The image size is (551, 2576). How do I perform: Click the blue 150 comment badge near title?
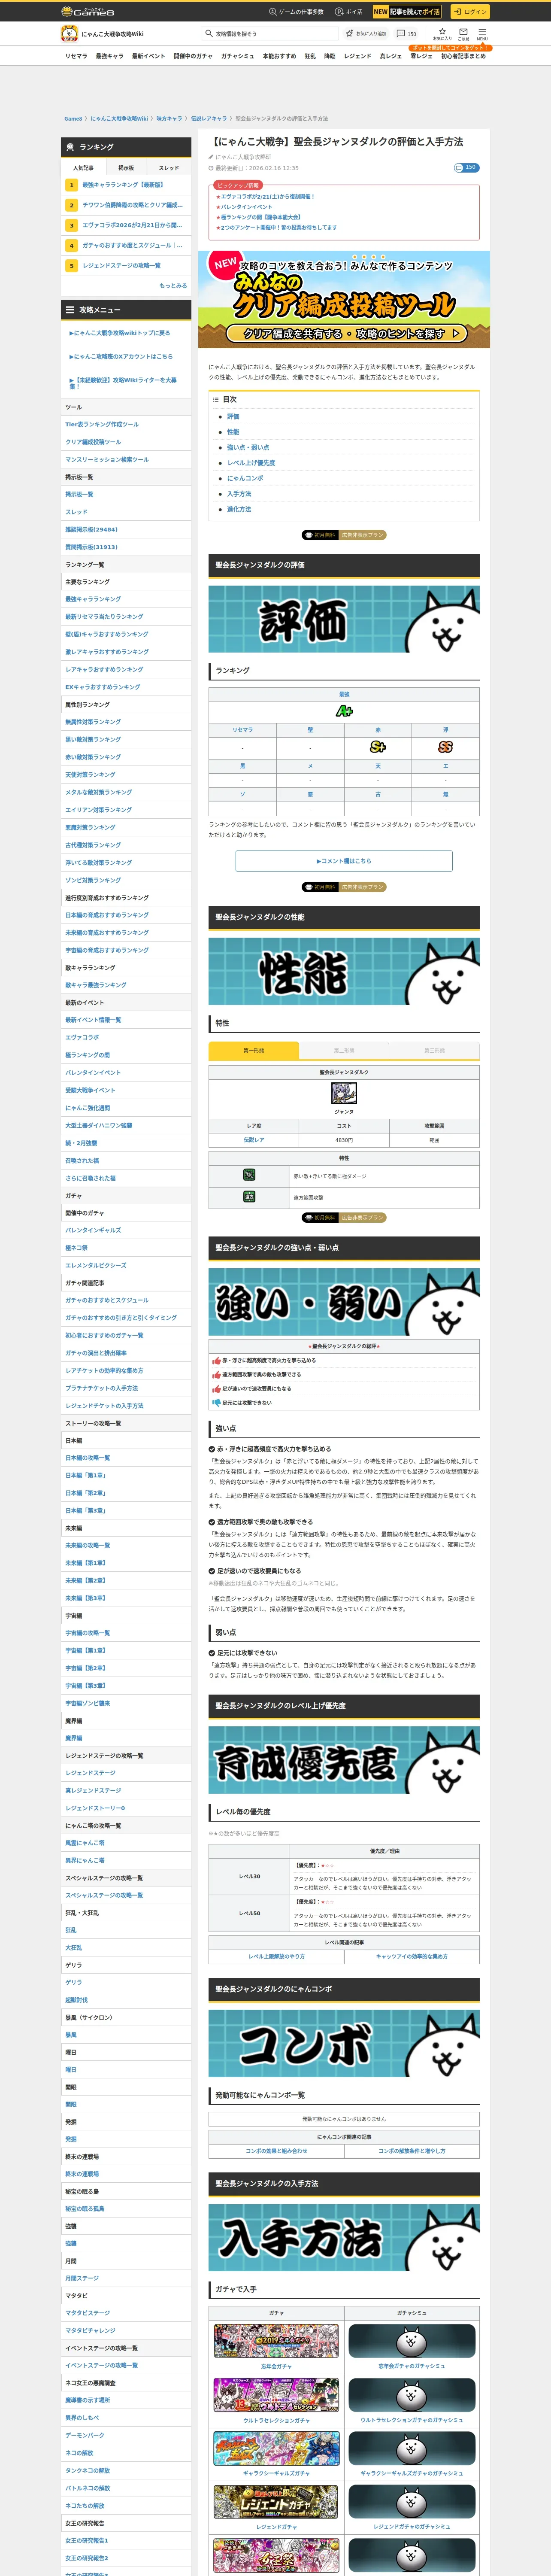466,168
